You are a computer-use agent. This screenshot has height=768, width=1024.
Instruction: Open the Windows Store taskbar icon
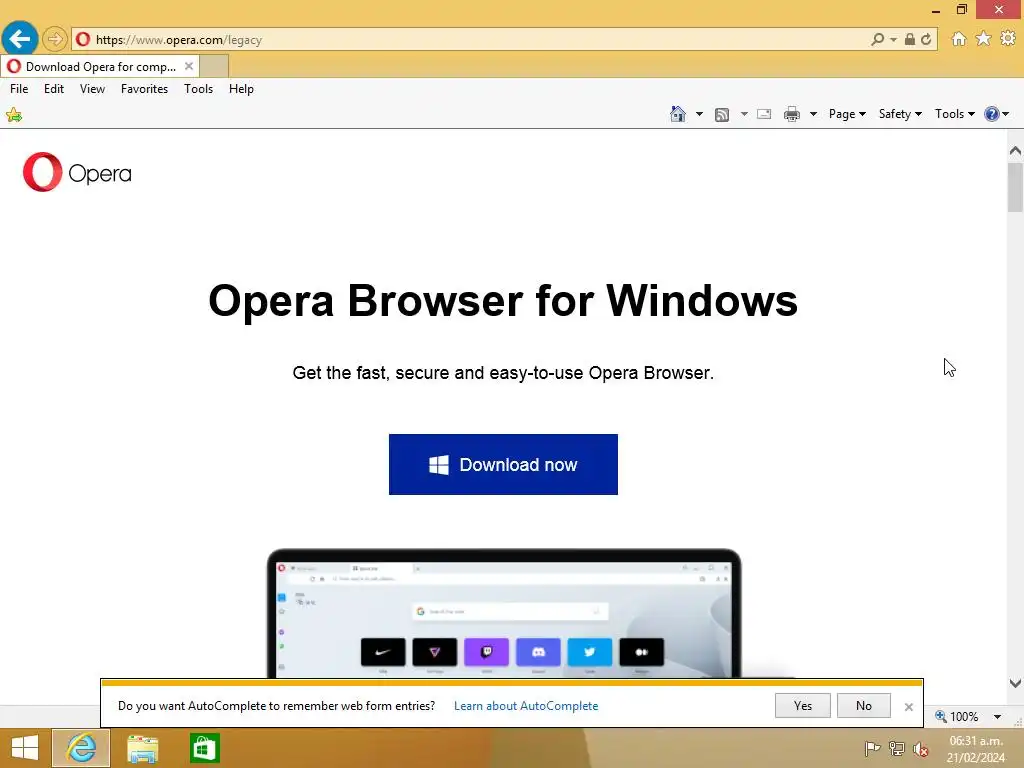204,748
